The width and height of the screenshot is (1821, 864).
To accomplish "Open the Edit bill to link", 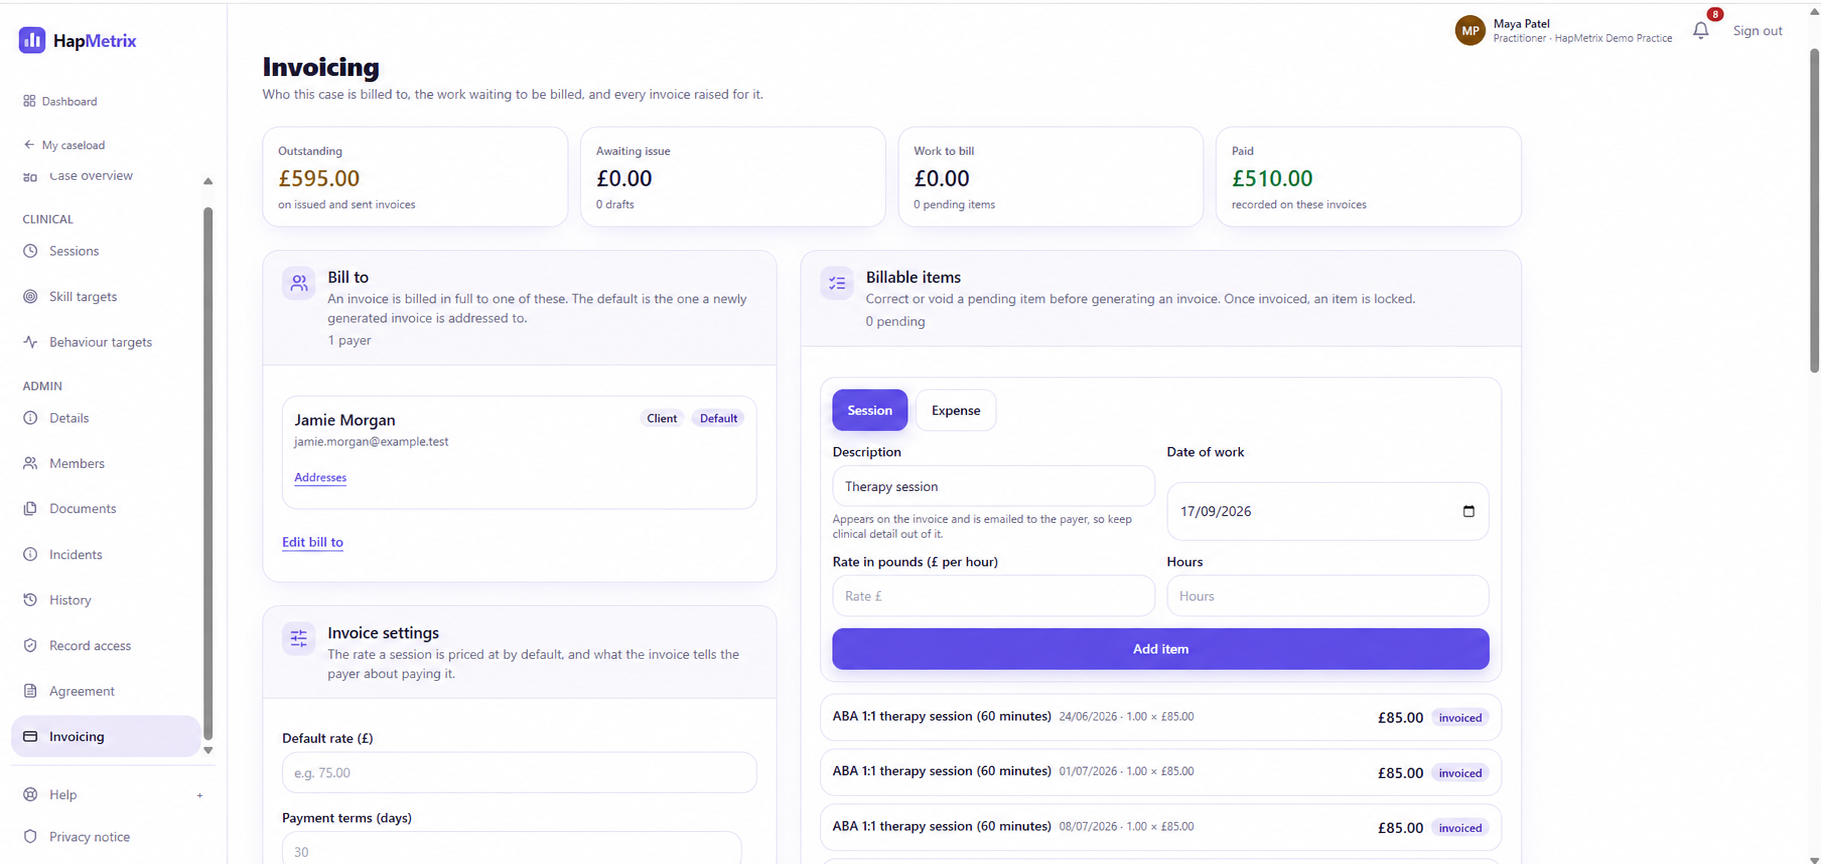I will tap(312, 542).
